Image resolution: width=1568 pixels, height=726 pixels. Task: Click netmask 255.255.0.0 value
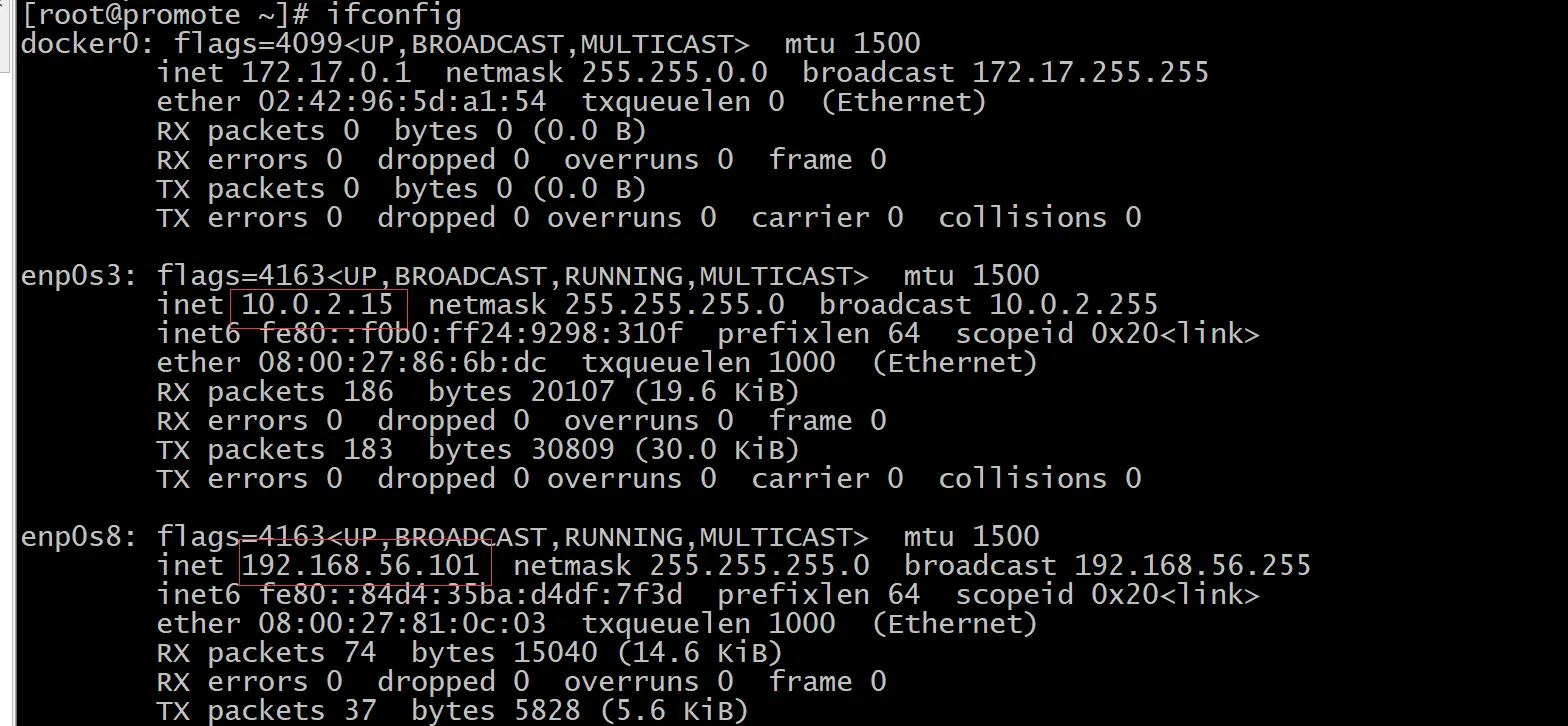(675, 72)
